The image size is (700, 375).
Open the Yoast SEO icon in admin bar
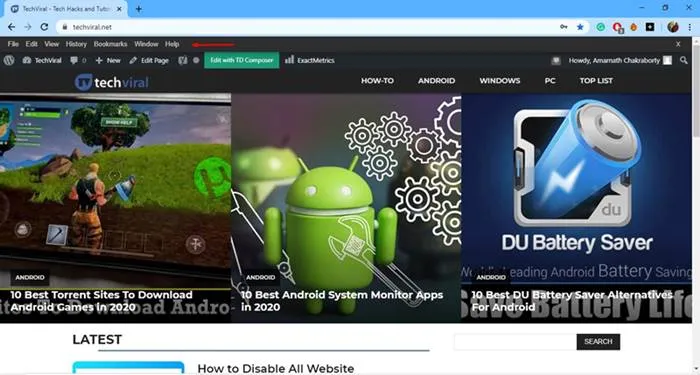[182, 60]
